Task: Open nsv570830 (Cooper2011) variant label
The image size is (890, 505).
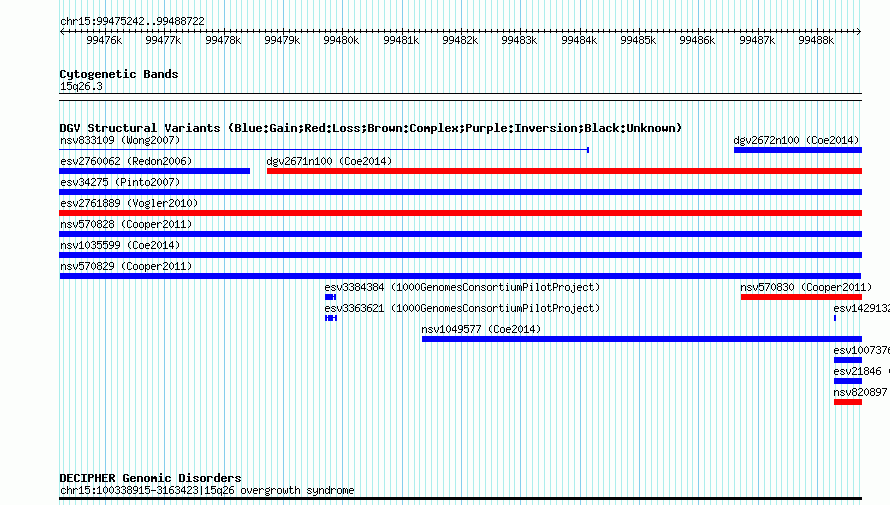Action: (x=806, y=287)
